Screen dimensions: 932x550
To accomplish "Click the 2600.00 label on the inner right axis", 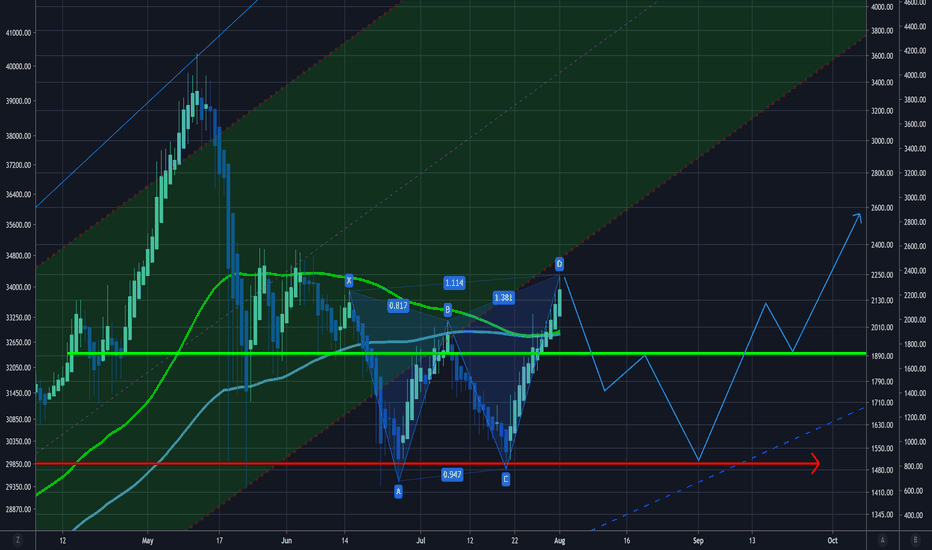I will point(882,208).
